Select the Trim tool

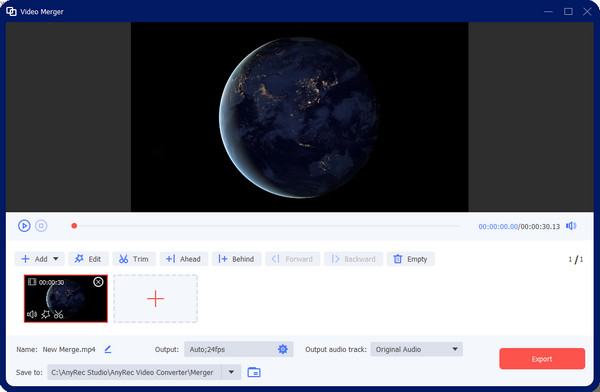coord(134,259)
